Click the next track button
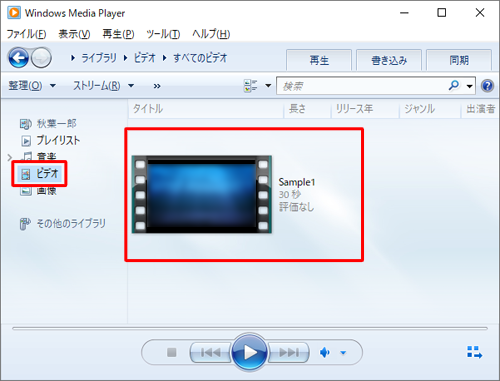 [x=289, y=352]
